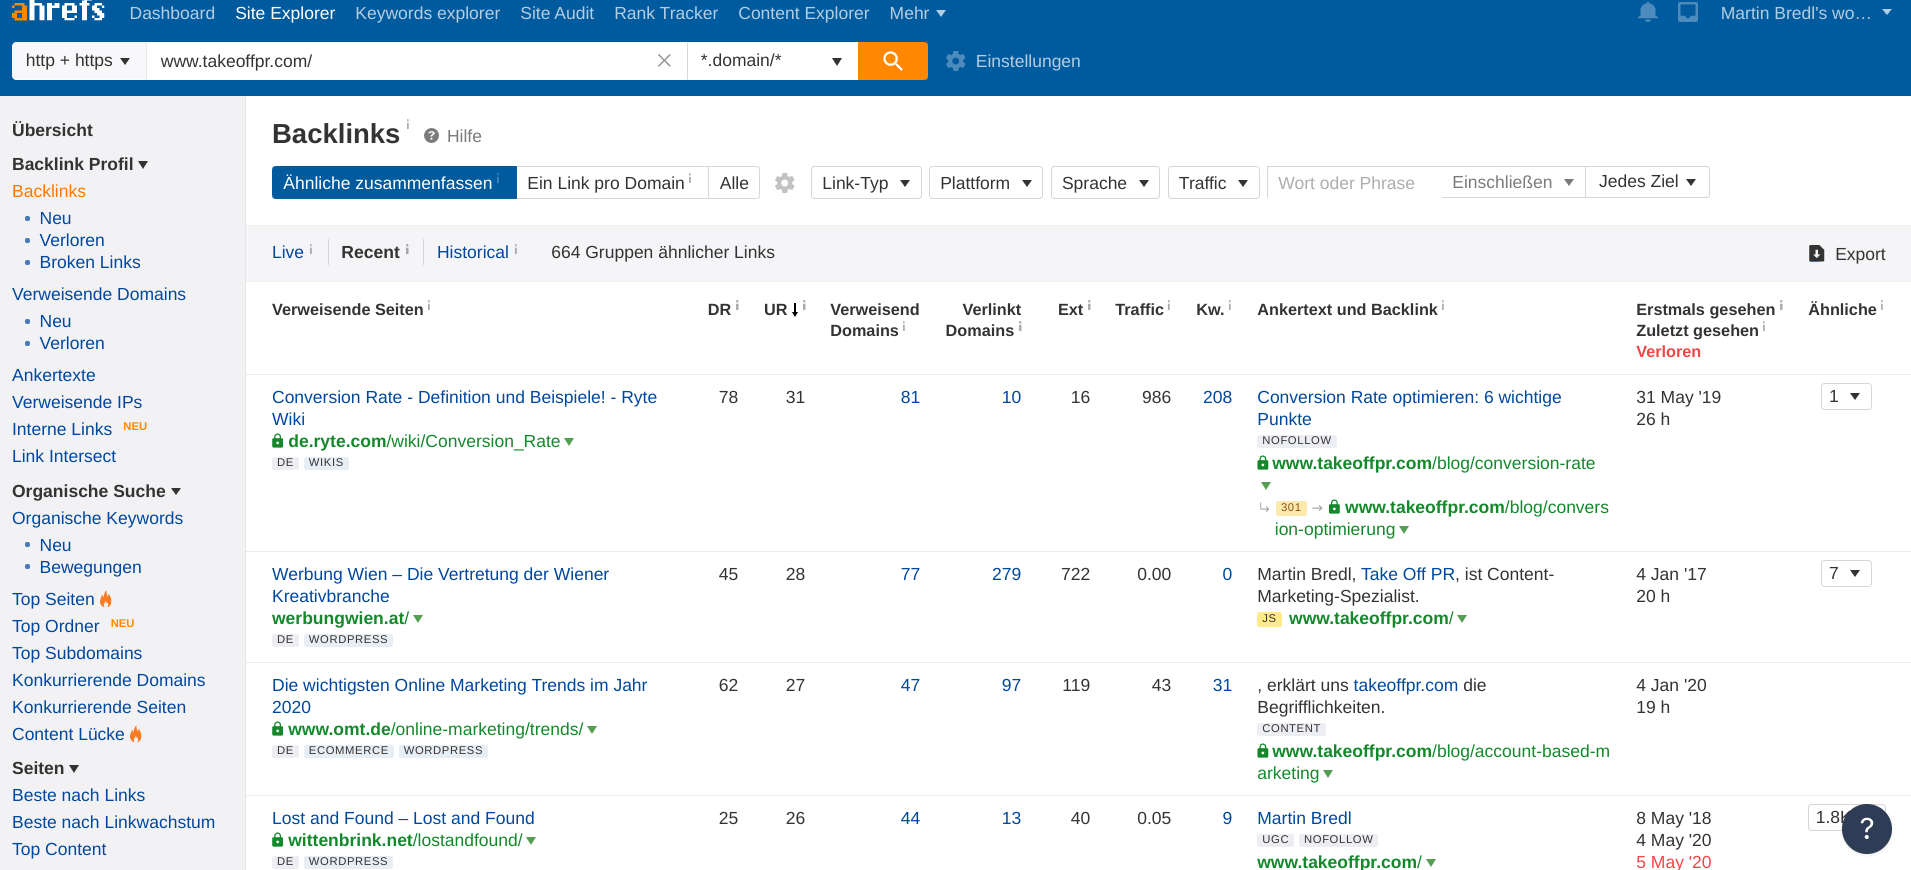Click the info icon next to DR
This screenshot has width=1911, height=870.
[x=737, y=306]
